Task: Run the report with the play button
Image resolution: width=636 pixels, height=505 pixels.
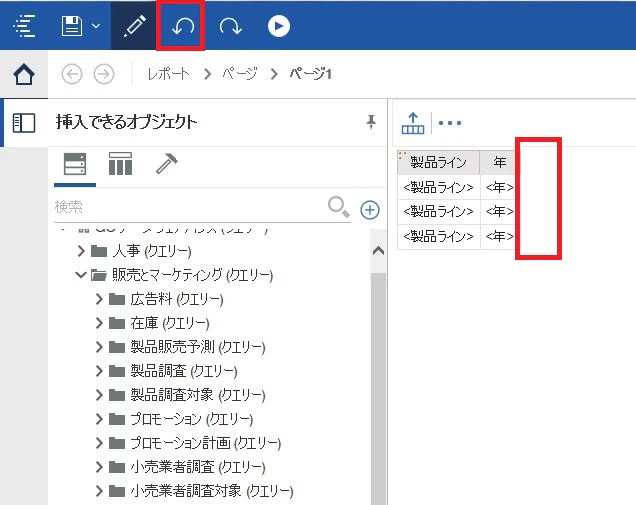Action: point(279,26)
